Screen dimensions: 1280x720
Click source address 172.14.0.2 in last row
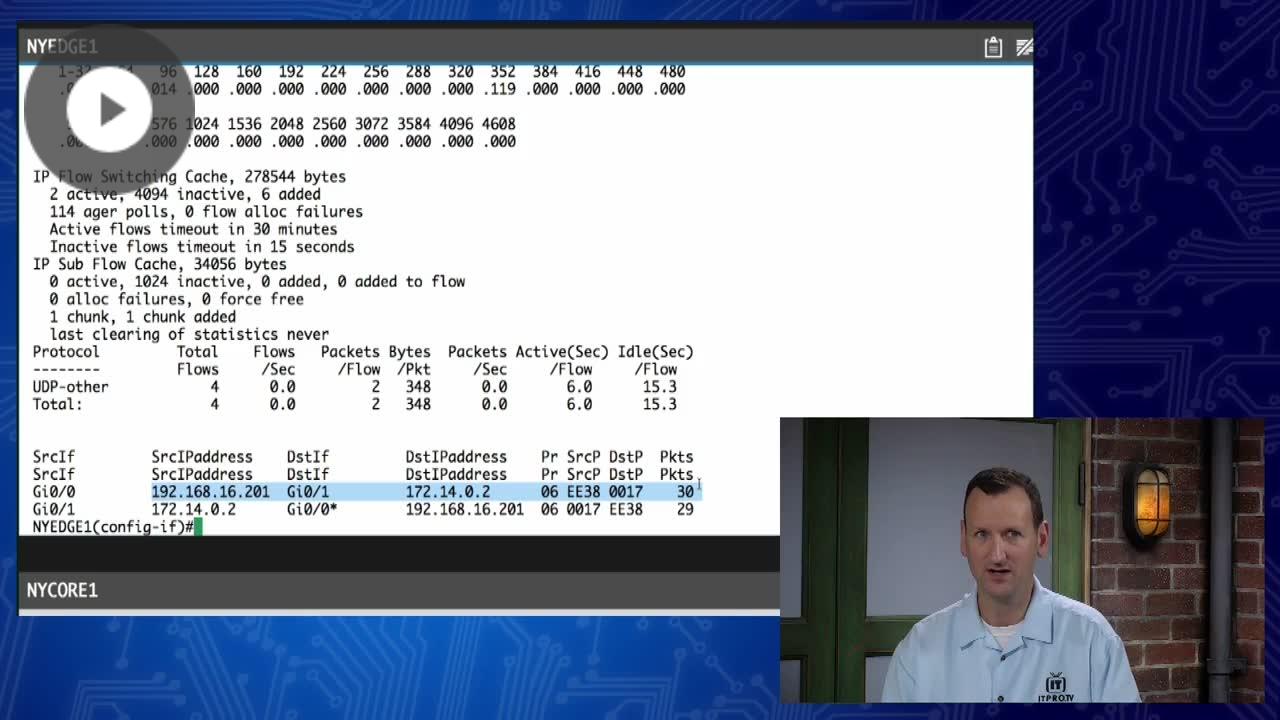pos(194,509)
